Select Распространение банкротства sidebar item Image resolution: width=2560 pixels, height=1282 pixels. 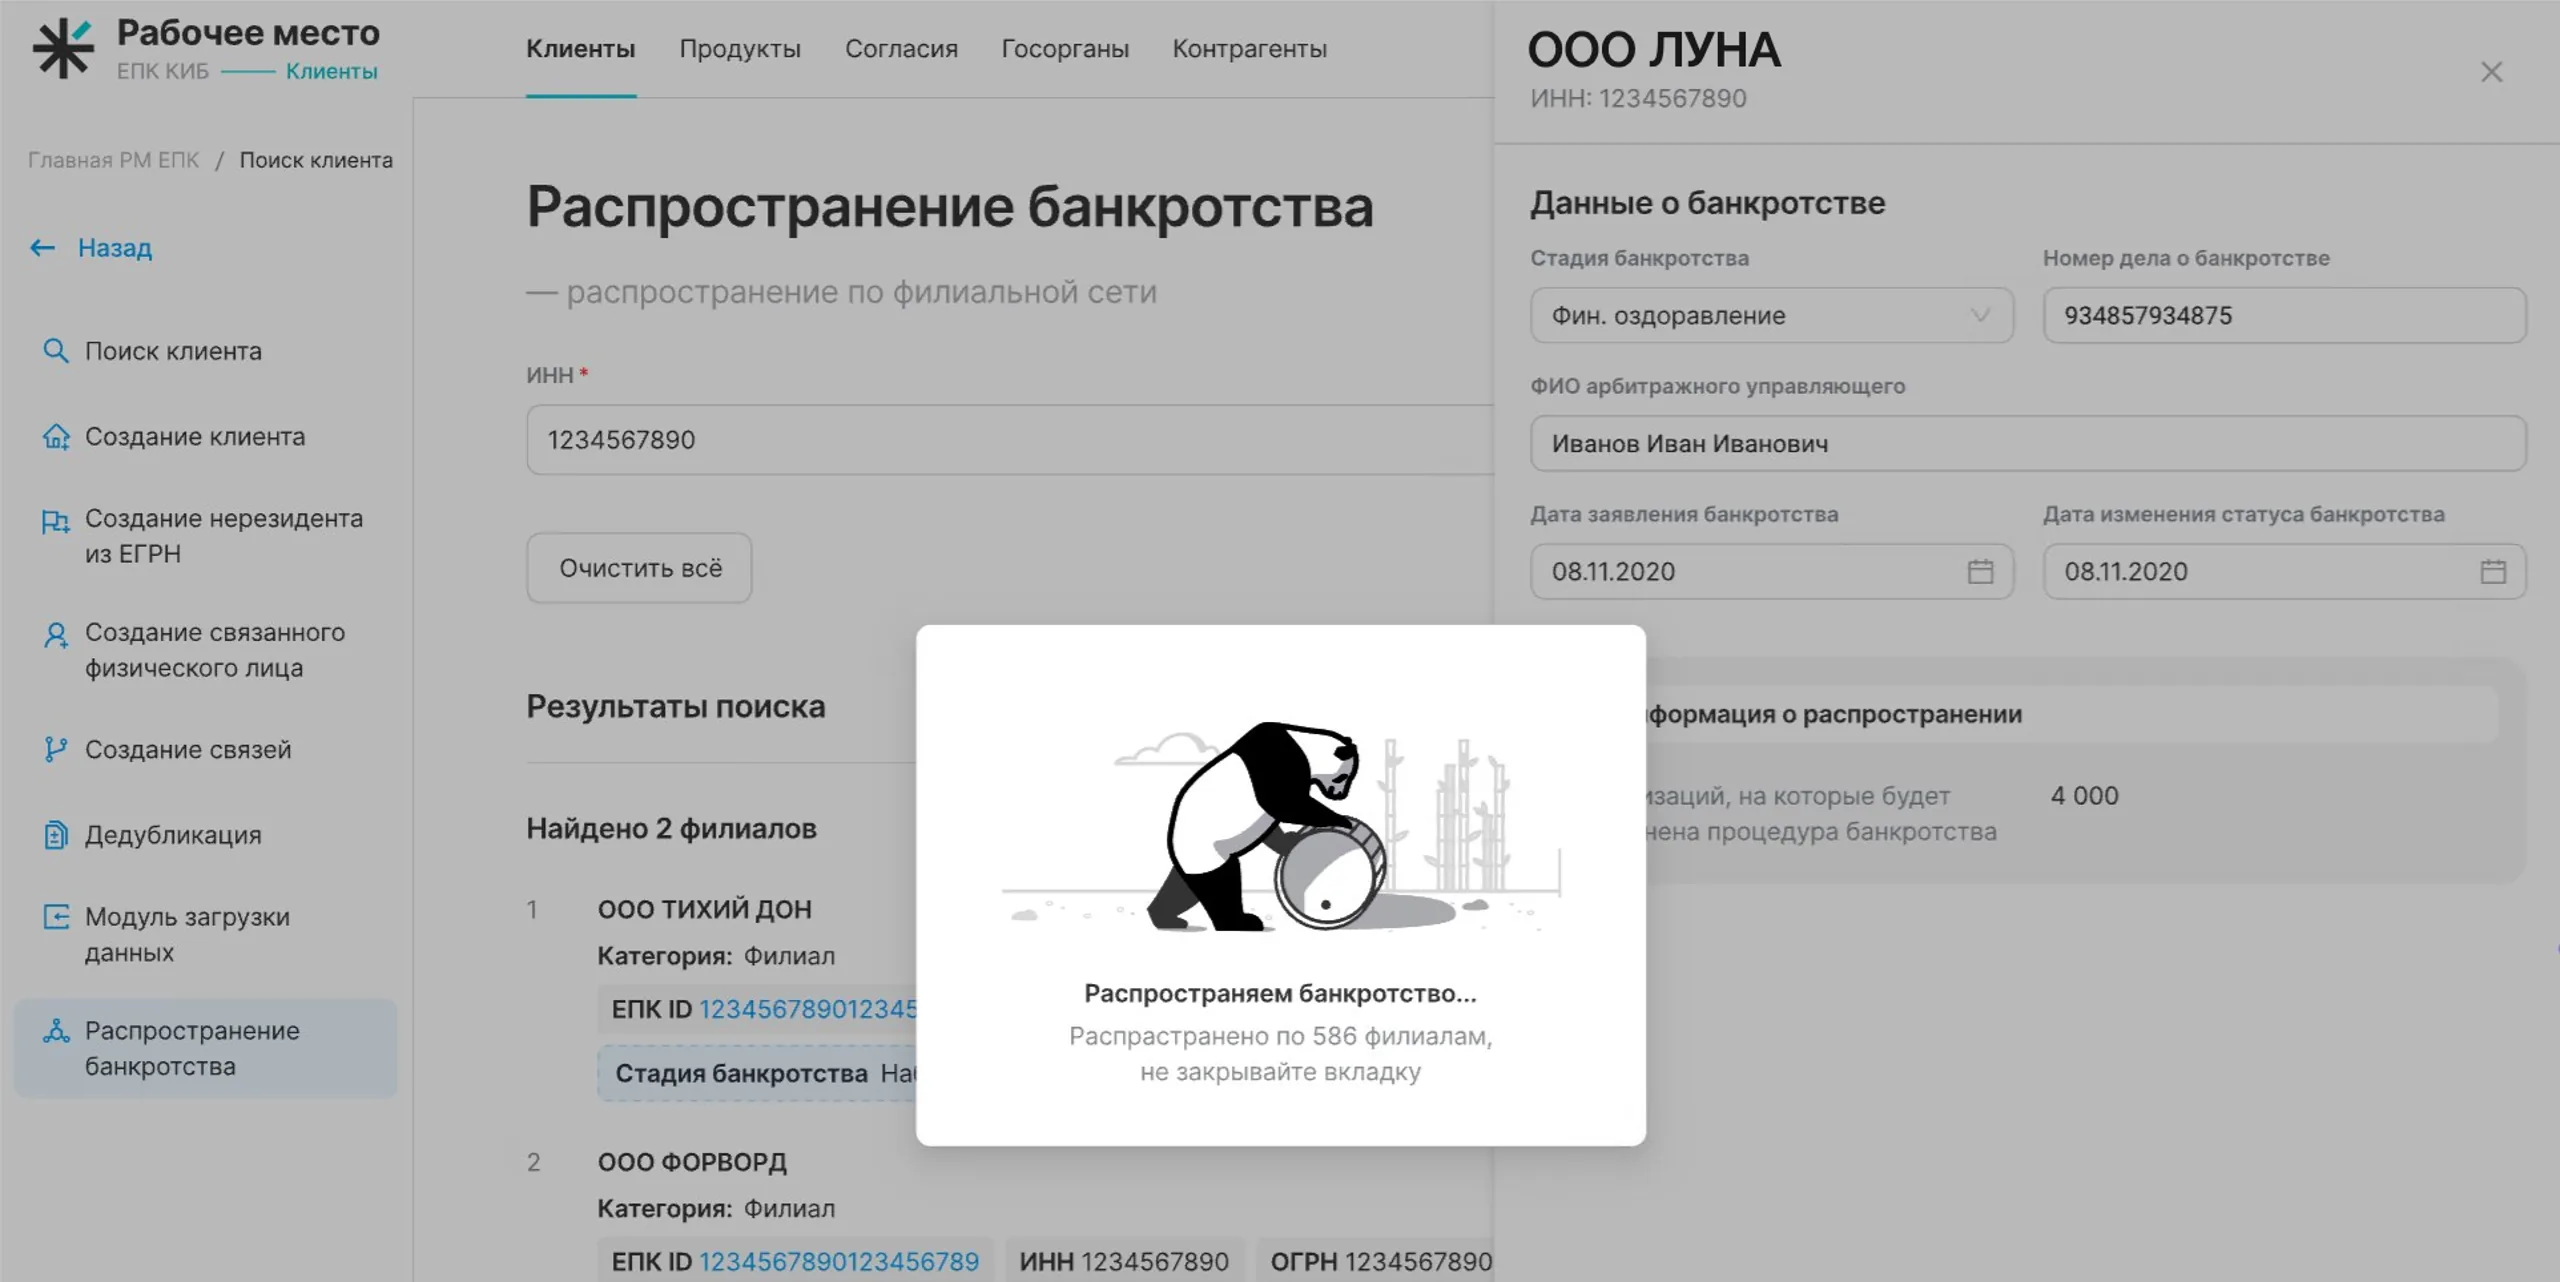(x=205, y=1048)
